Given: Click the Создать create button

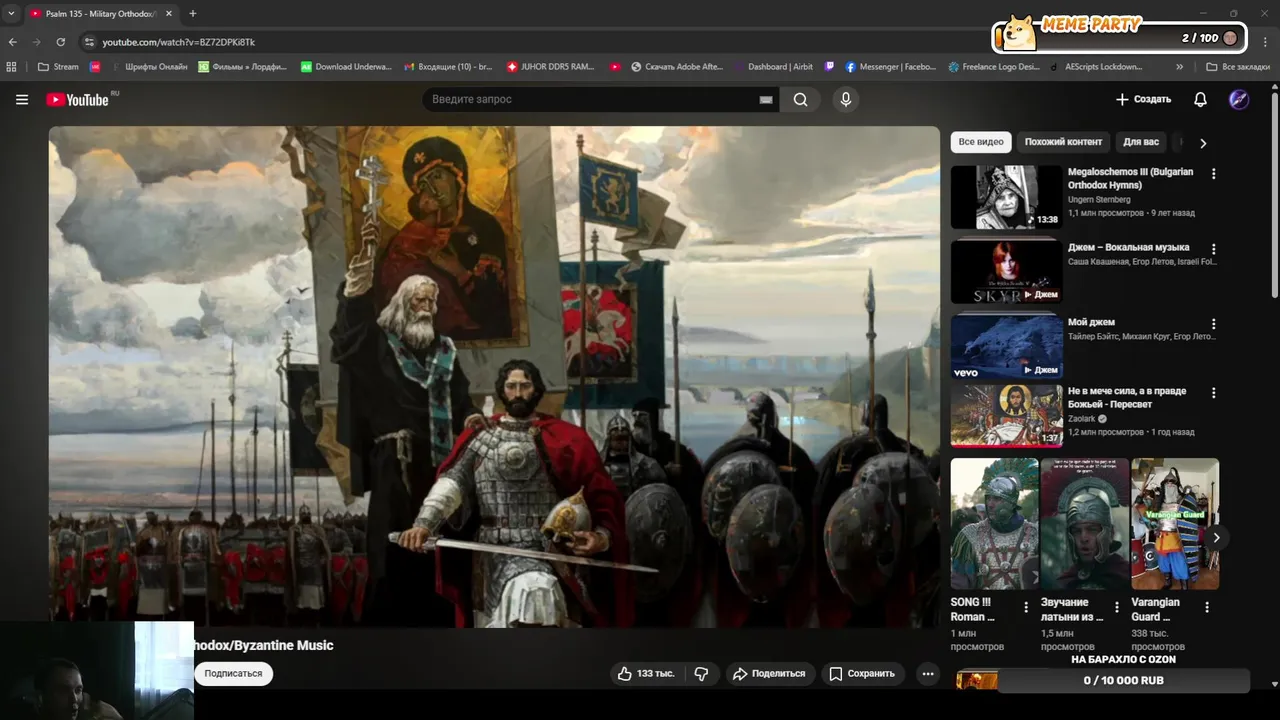Looking at the screenshot, I should pyautogui.click(x=1143, y=99).
